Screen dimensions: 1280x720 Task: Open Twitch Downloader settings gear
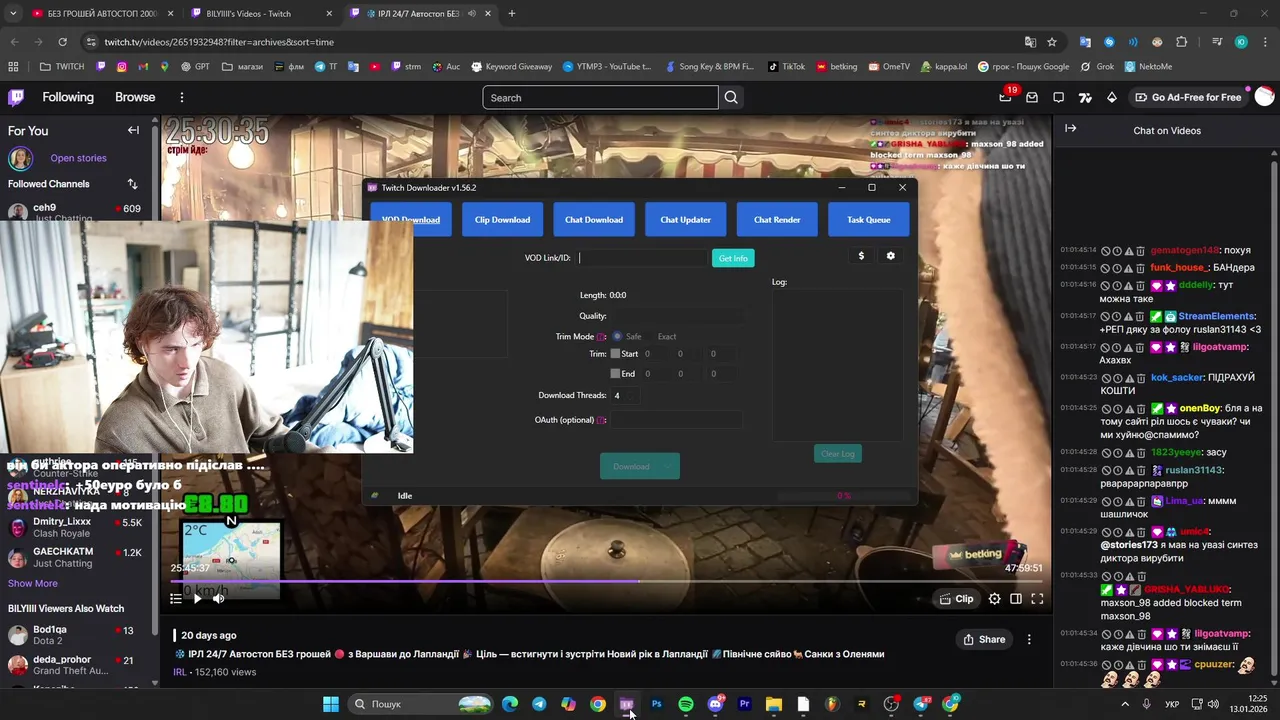pos(891,256)
